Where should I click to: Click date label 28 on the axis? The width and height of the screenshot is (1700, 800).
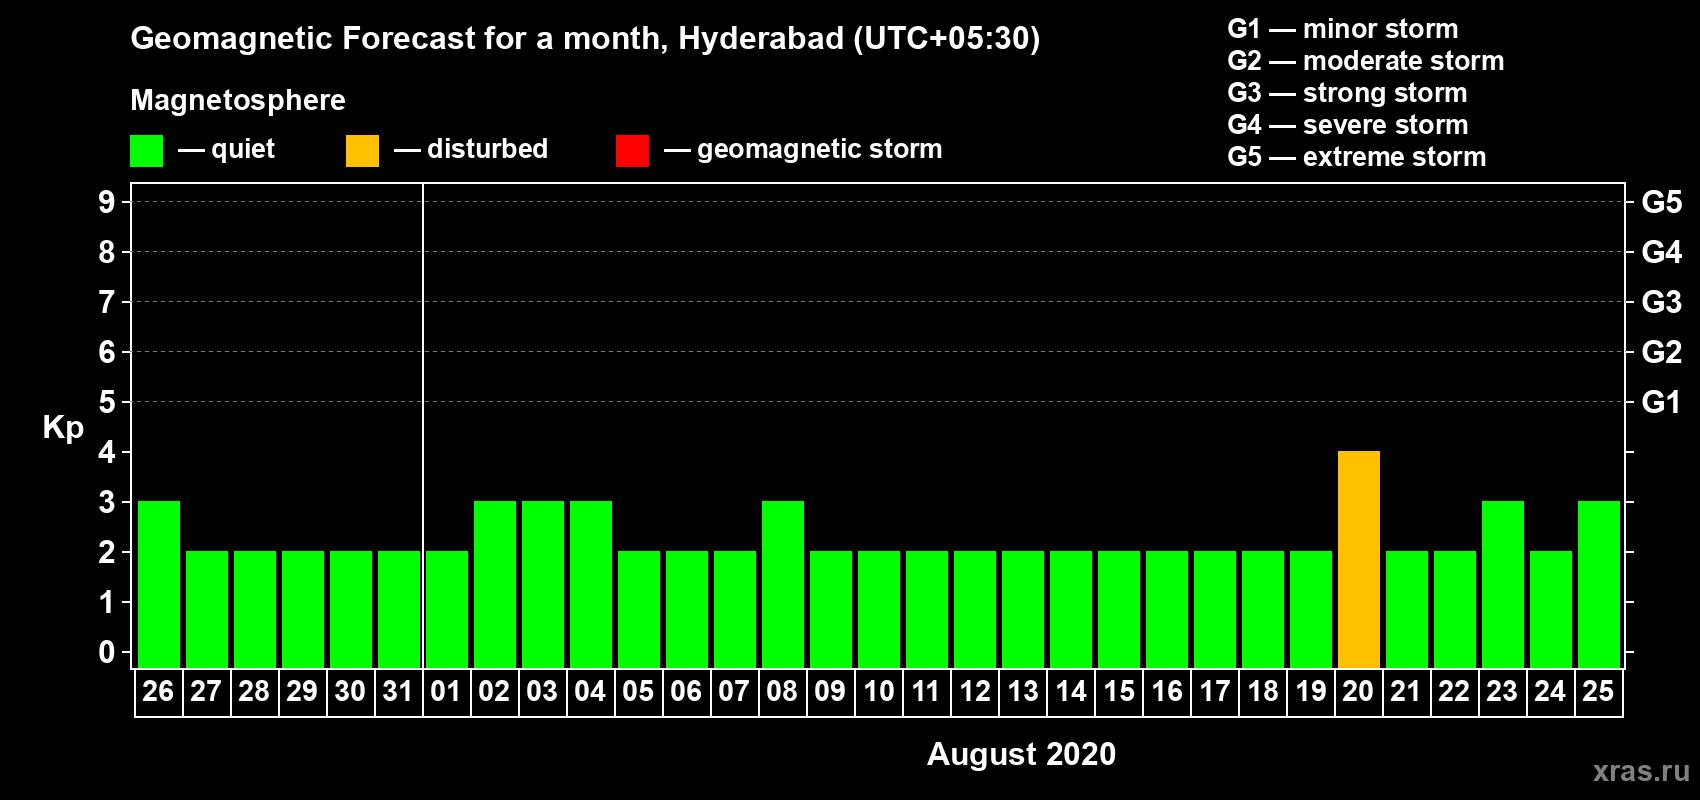(x=254, y=691)
